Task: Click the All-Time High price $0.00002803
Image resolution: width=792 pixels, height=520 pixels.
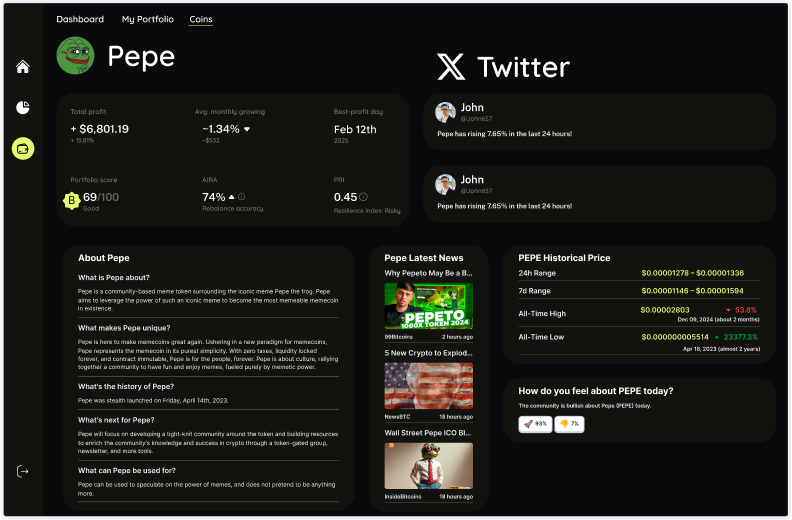Action: pyautogui.click(x=665, y=310)
